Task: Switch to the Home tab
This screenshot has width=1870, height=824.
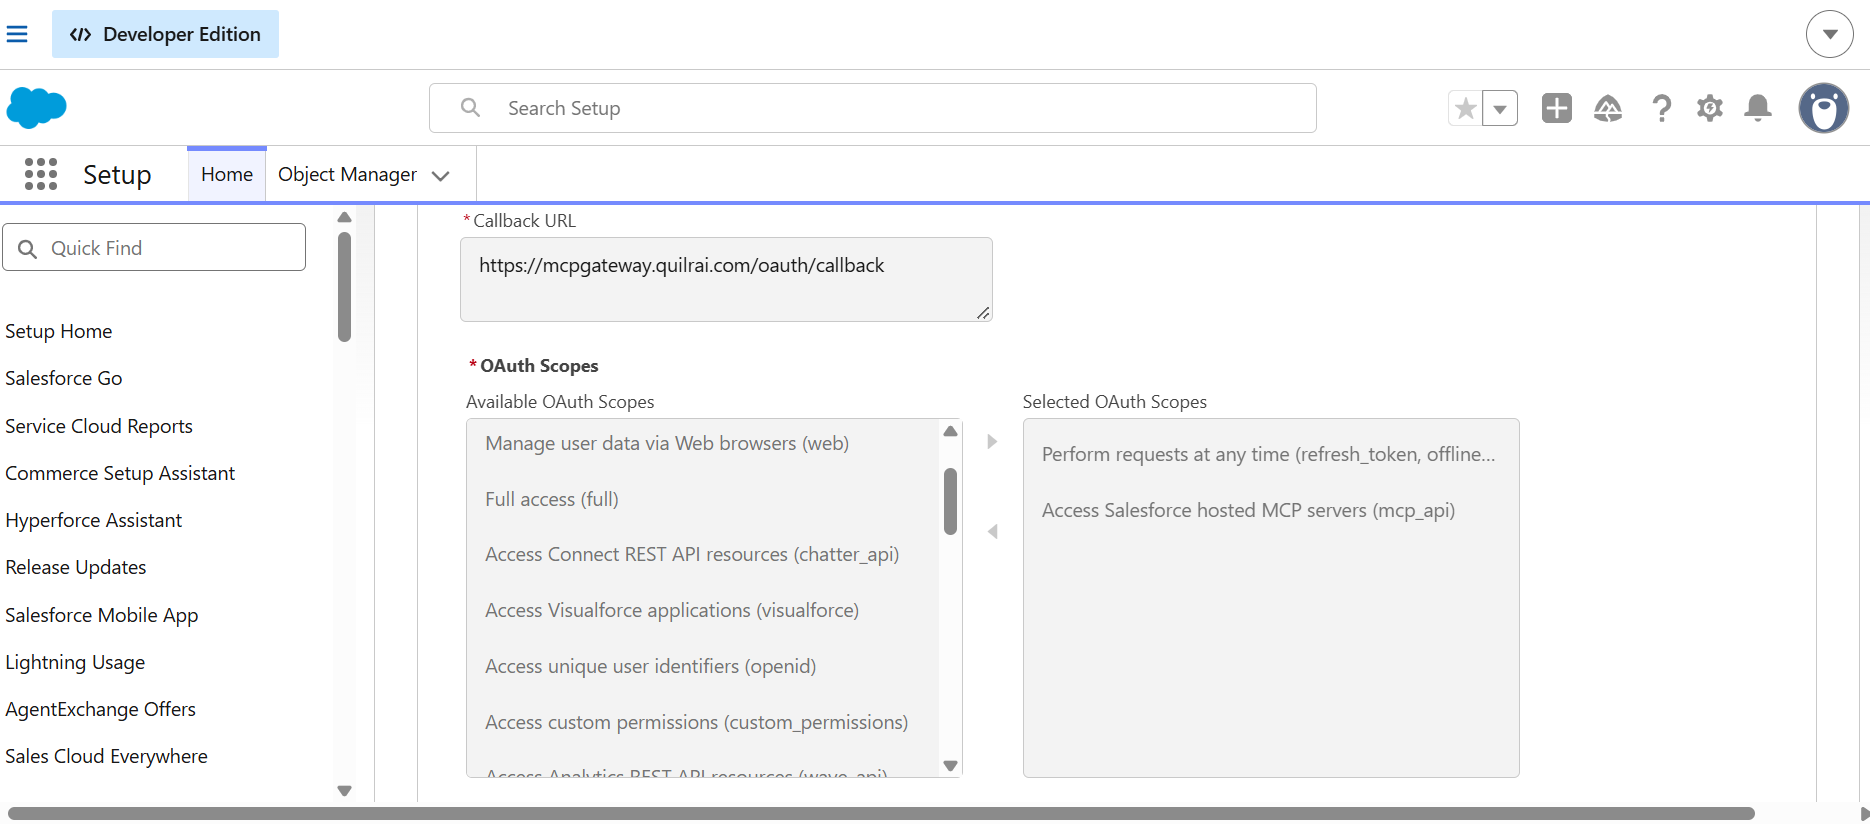Action: (227, 174)
